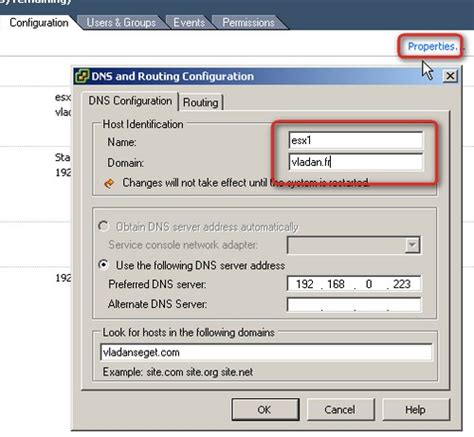The height and width of the screenshot is (437, 474).
Task: Click the DNS and Routing Configuration title icon
Action: tap(82, 76)
